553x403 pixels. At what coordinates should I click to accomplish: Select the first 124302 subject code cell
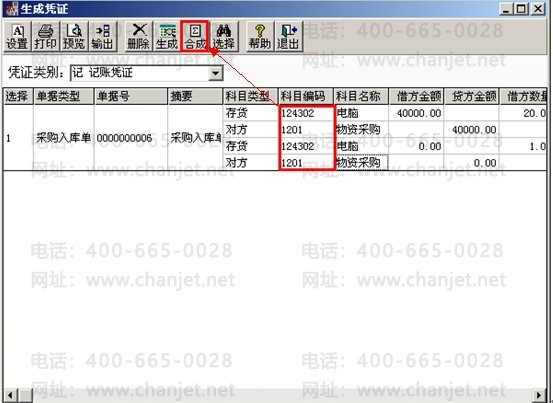(306, 113)
